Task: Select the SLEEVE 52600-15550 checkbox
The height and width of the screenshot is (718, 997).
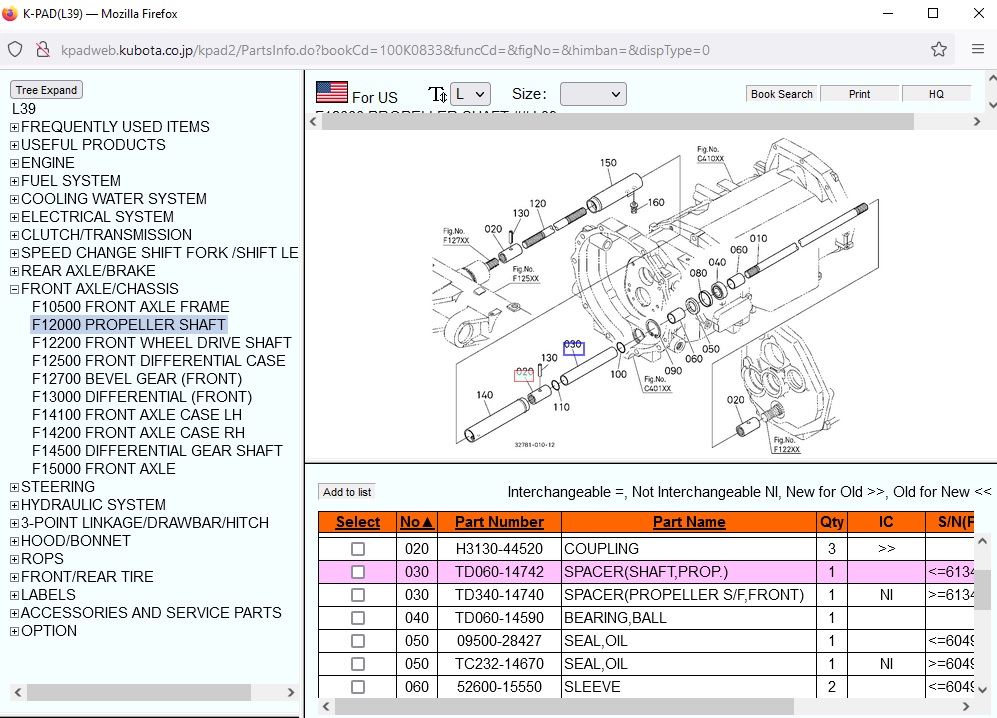Action: click(358, 687)
